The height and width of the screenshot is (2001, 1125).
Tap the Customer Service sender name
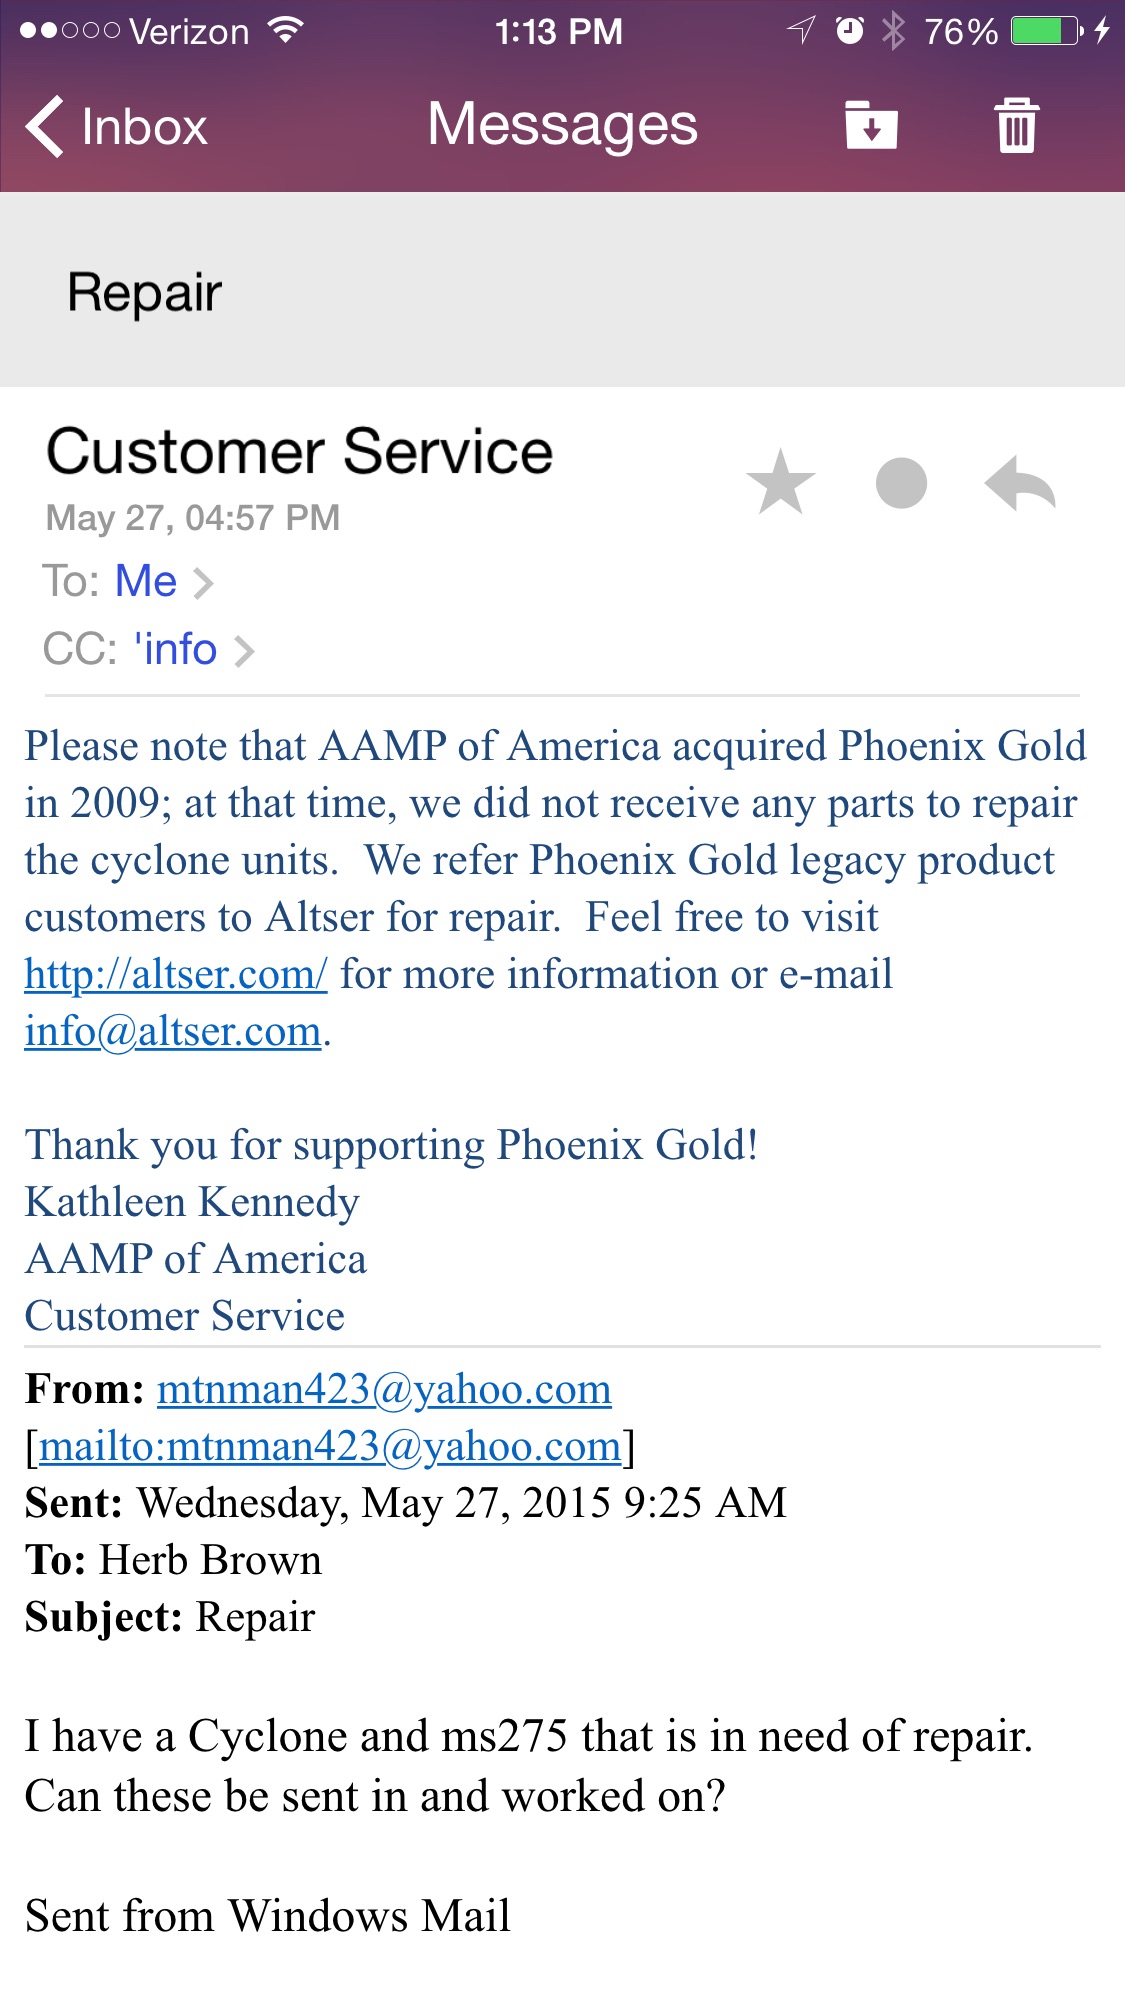pyautogui.click(x=299, y=452)
